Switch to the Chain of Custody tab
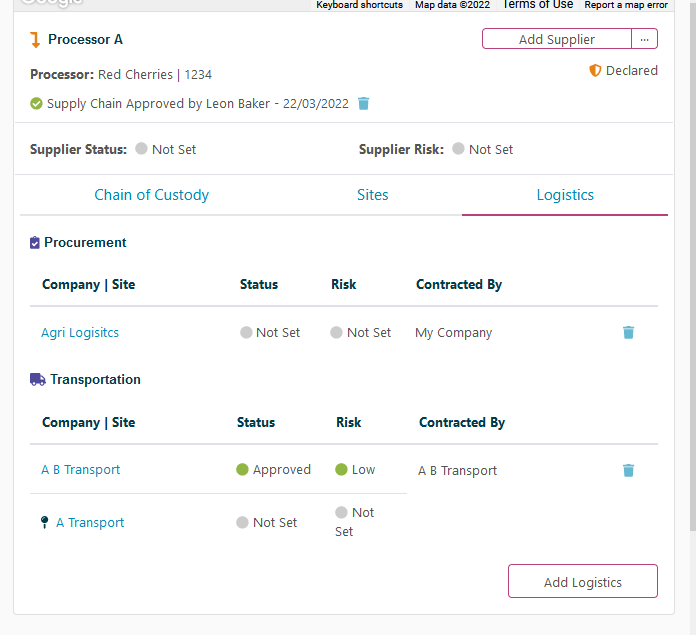The height and width of the screenshot is (635, 696). tap(152, 195)
